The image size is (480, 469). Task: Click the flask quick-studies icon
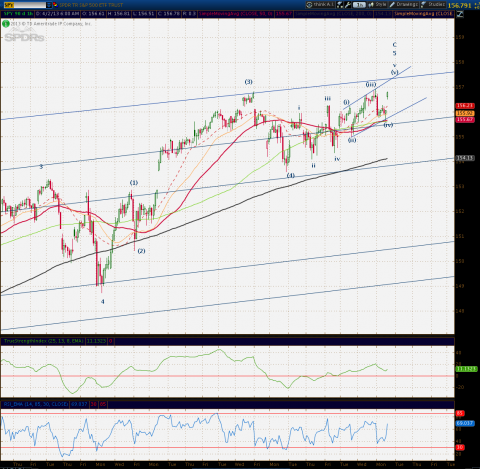click(340, 5)
